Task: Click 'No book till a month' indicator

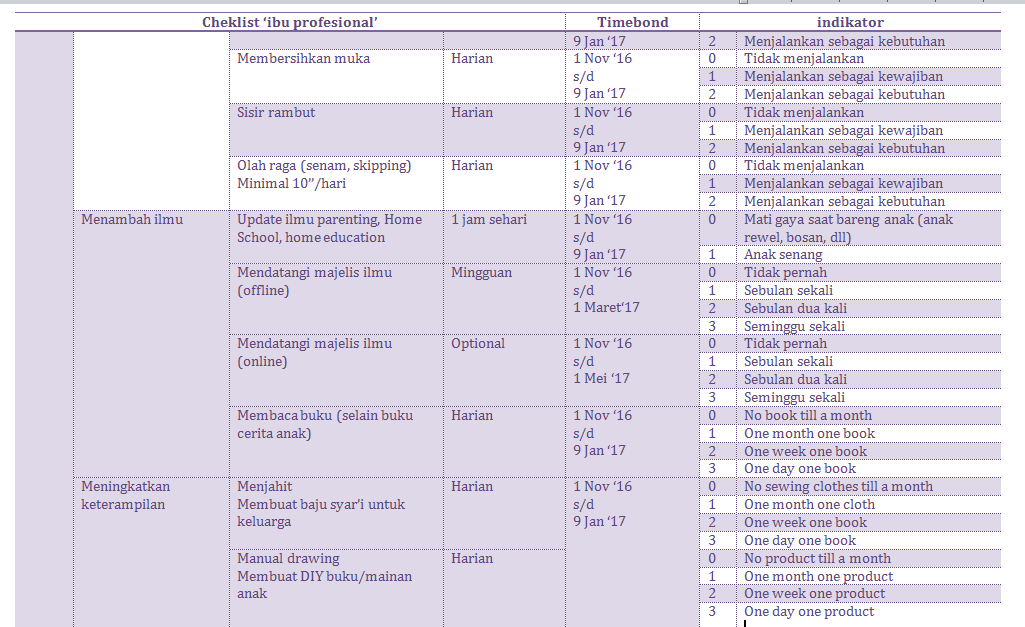Action: (x=808, y=416)
